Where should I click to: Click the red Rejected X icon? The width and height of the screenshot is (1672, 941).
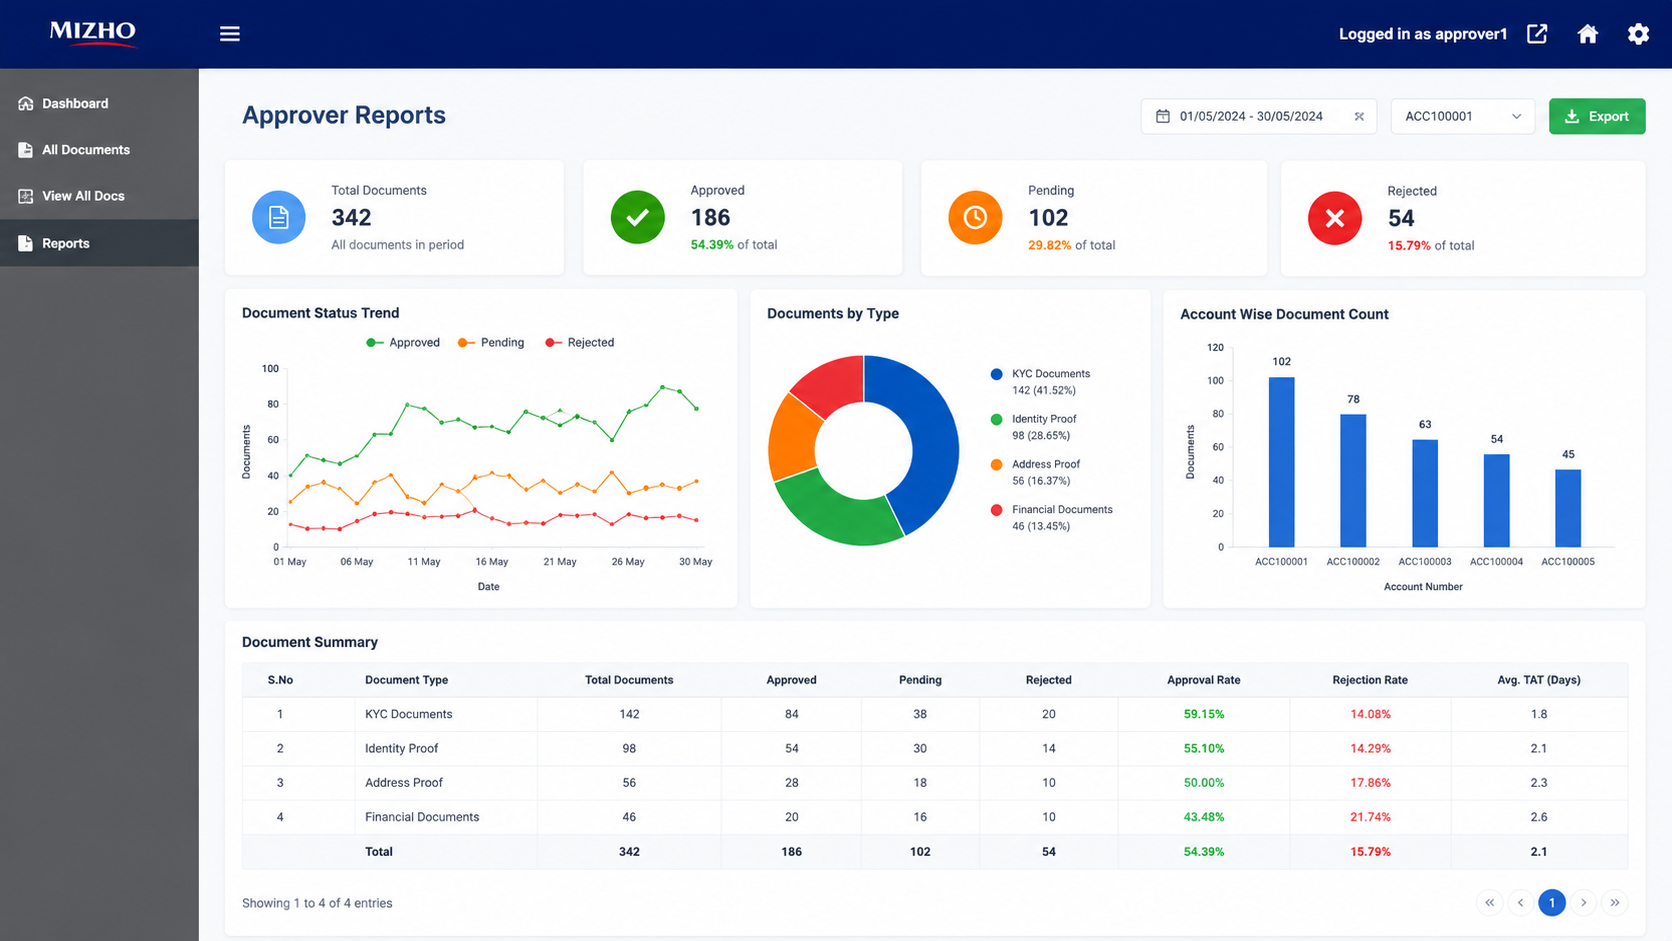click(x=1335, y=218)
